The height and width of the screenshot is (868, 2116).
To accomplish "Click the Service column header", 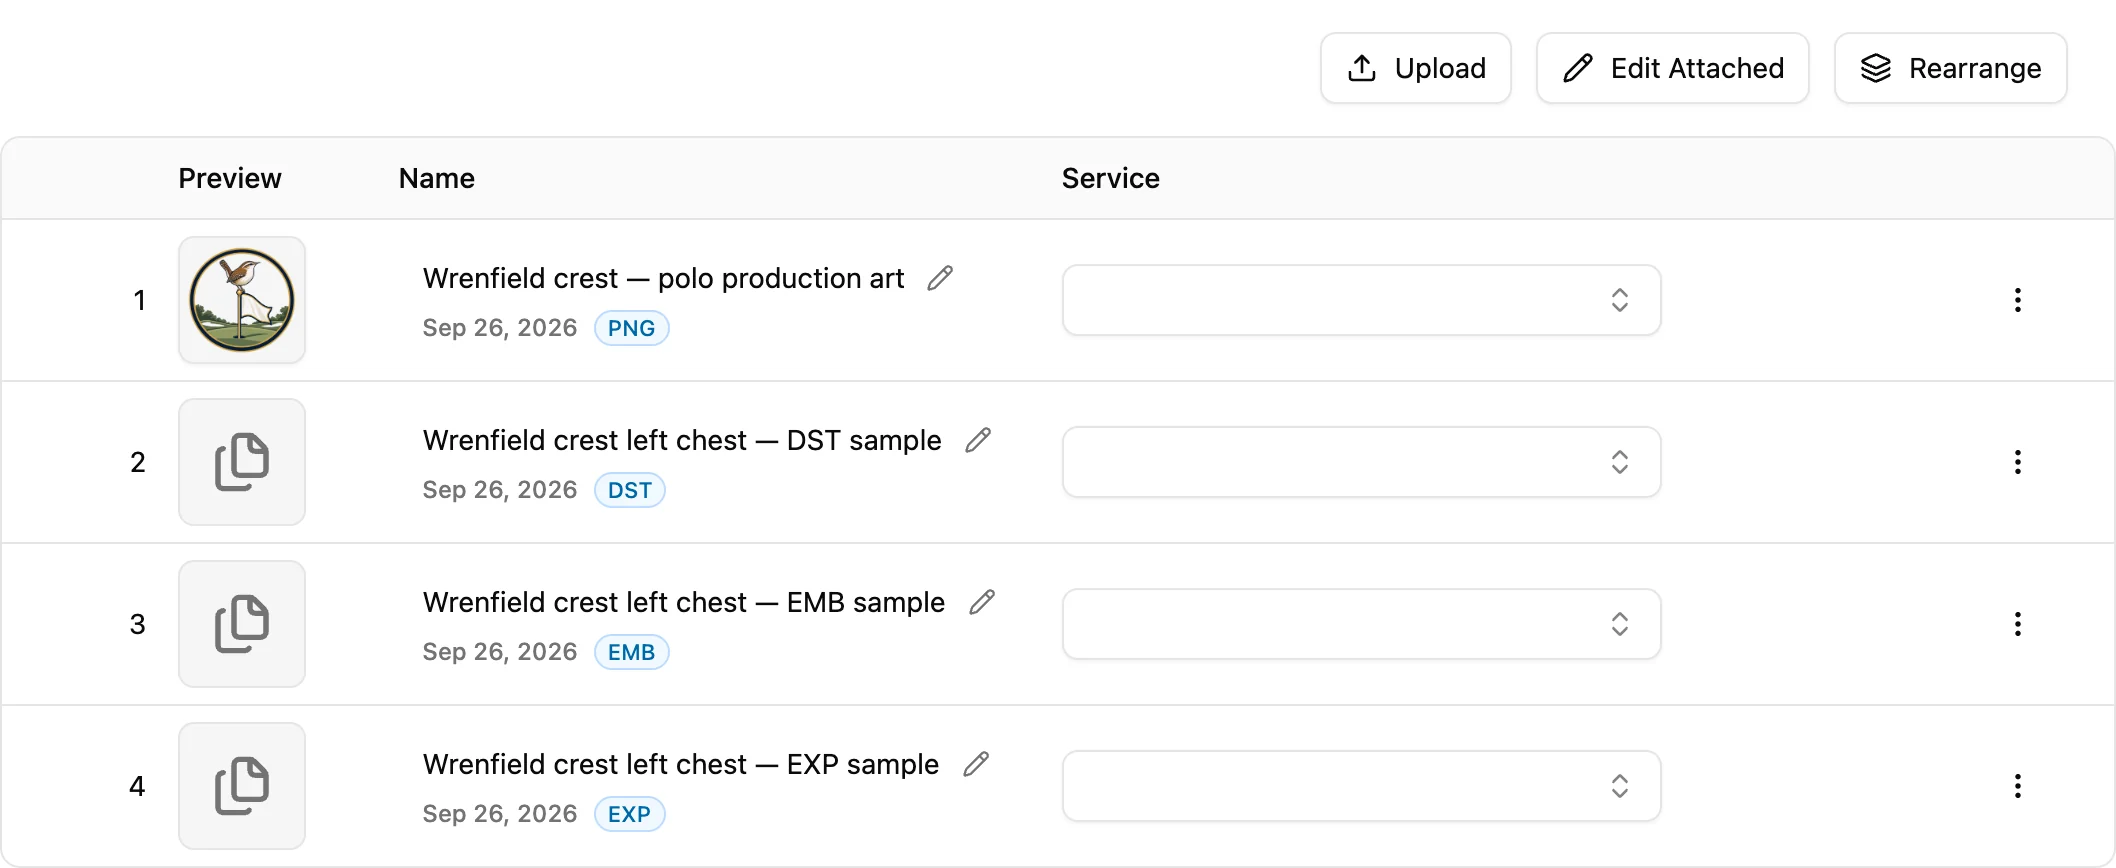I will click(x=1111, y=178).
